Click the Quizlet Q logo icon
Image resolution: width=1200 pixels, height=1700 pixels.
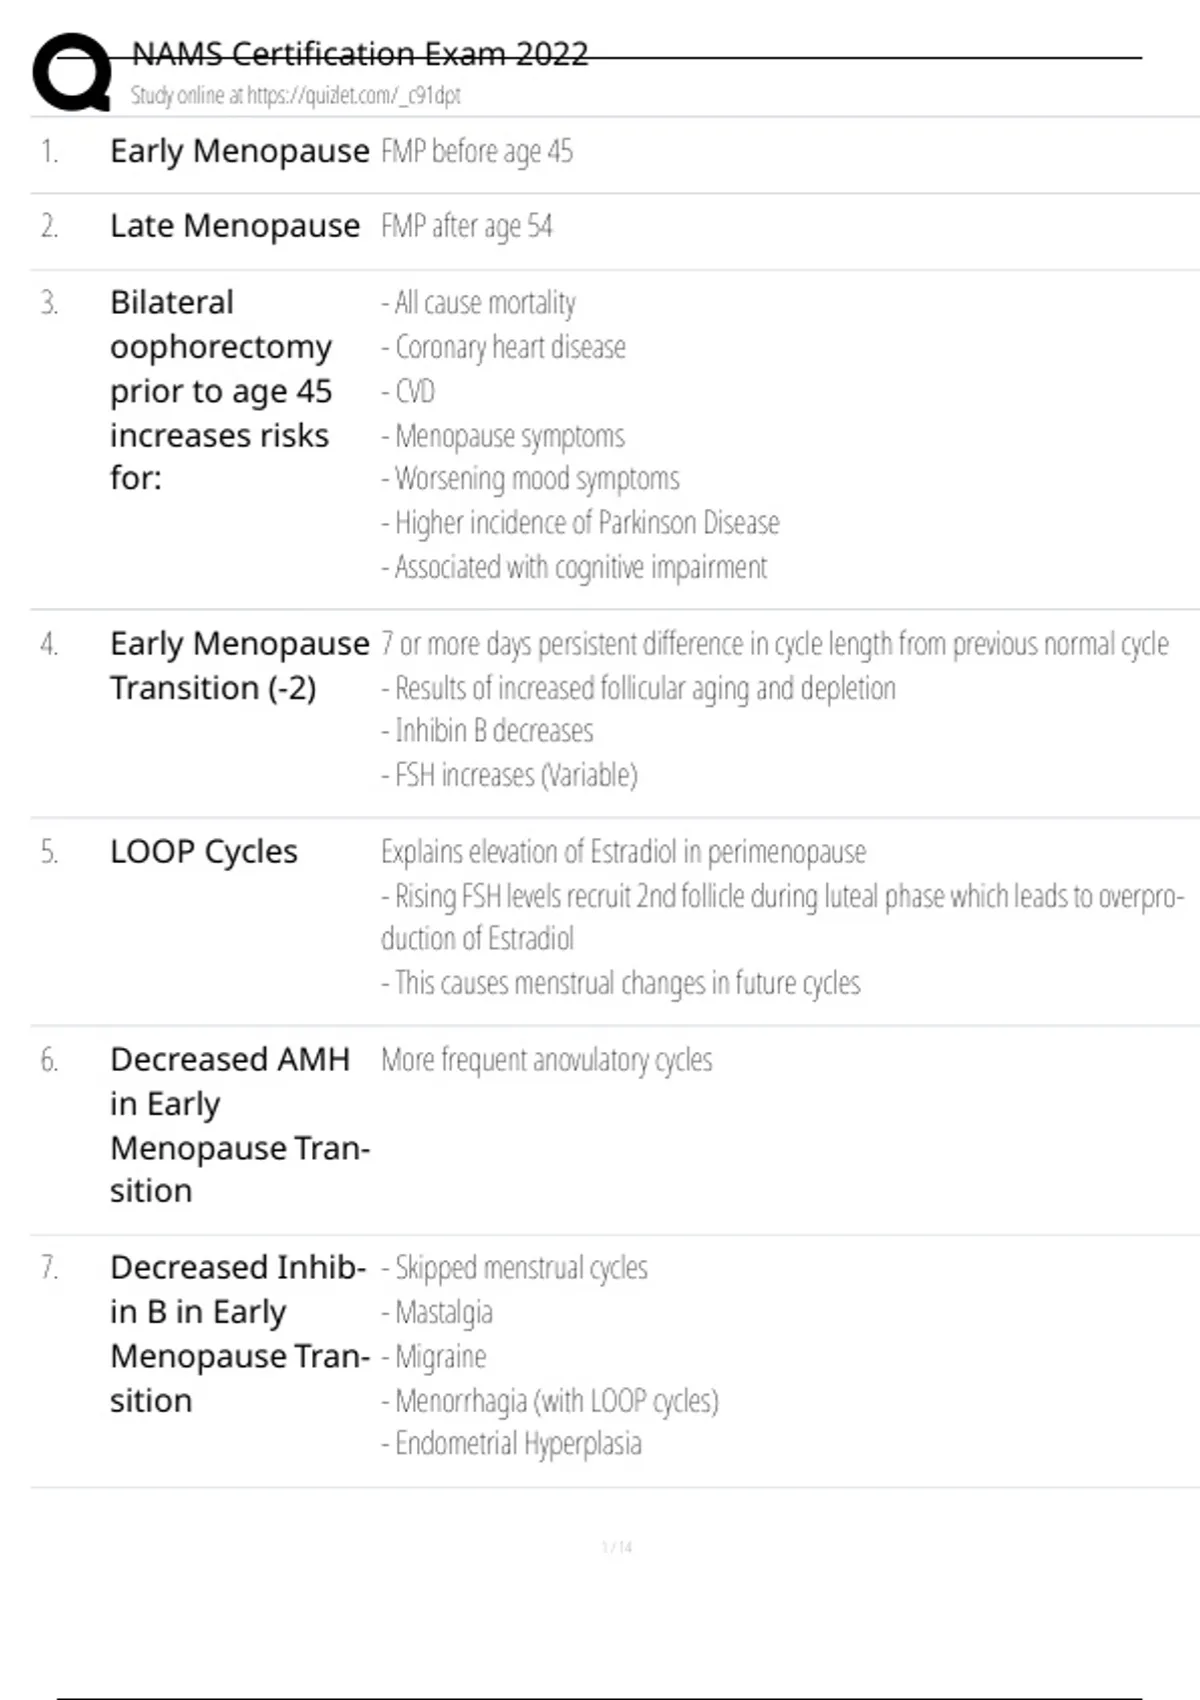tap(71, 72)
